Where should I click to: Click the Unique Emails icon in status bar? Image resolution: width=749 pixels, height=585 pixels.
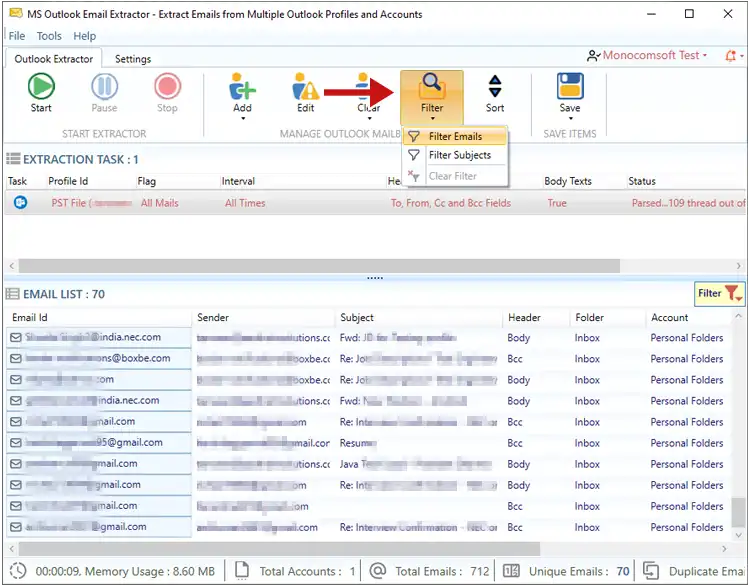click(x=511, y=571)
